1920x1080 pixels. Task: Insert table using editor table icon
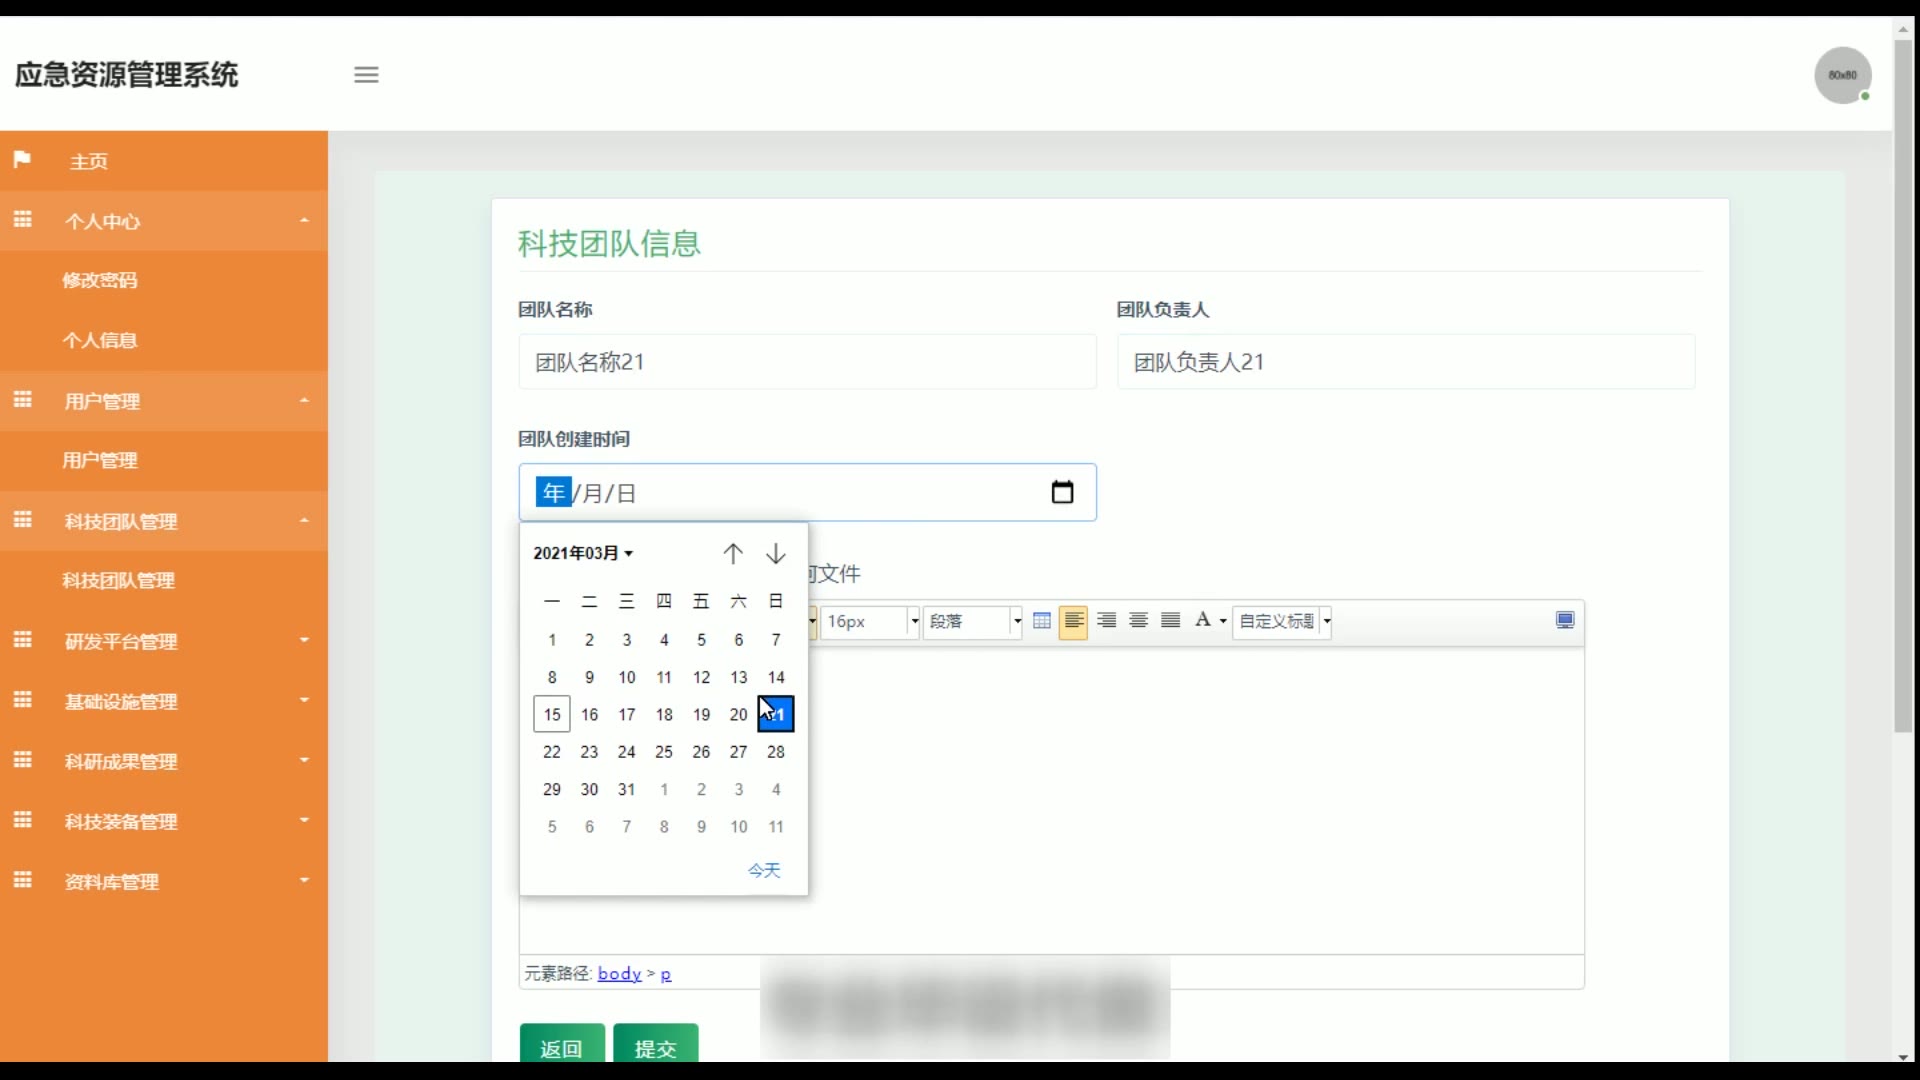(1041, 621)
